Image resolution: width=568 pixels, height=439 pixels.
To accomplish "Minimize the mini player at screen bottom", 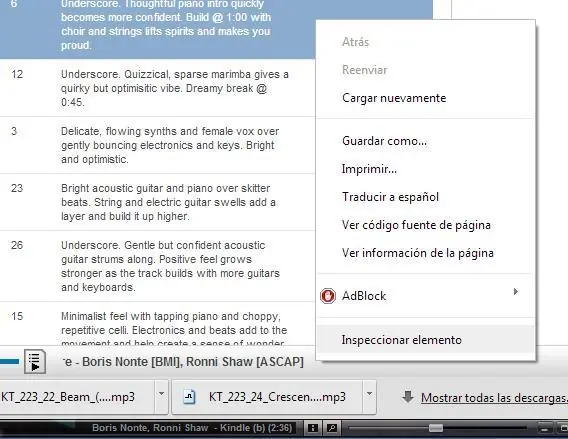I will pyautogui.click(x=544, y=428).
